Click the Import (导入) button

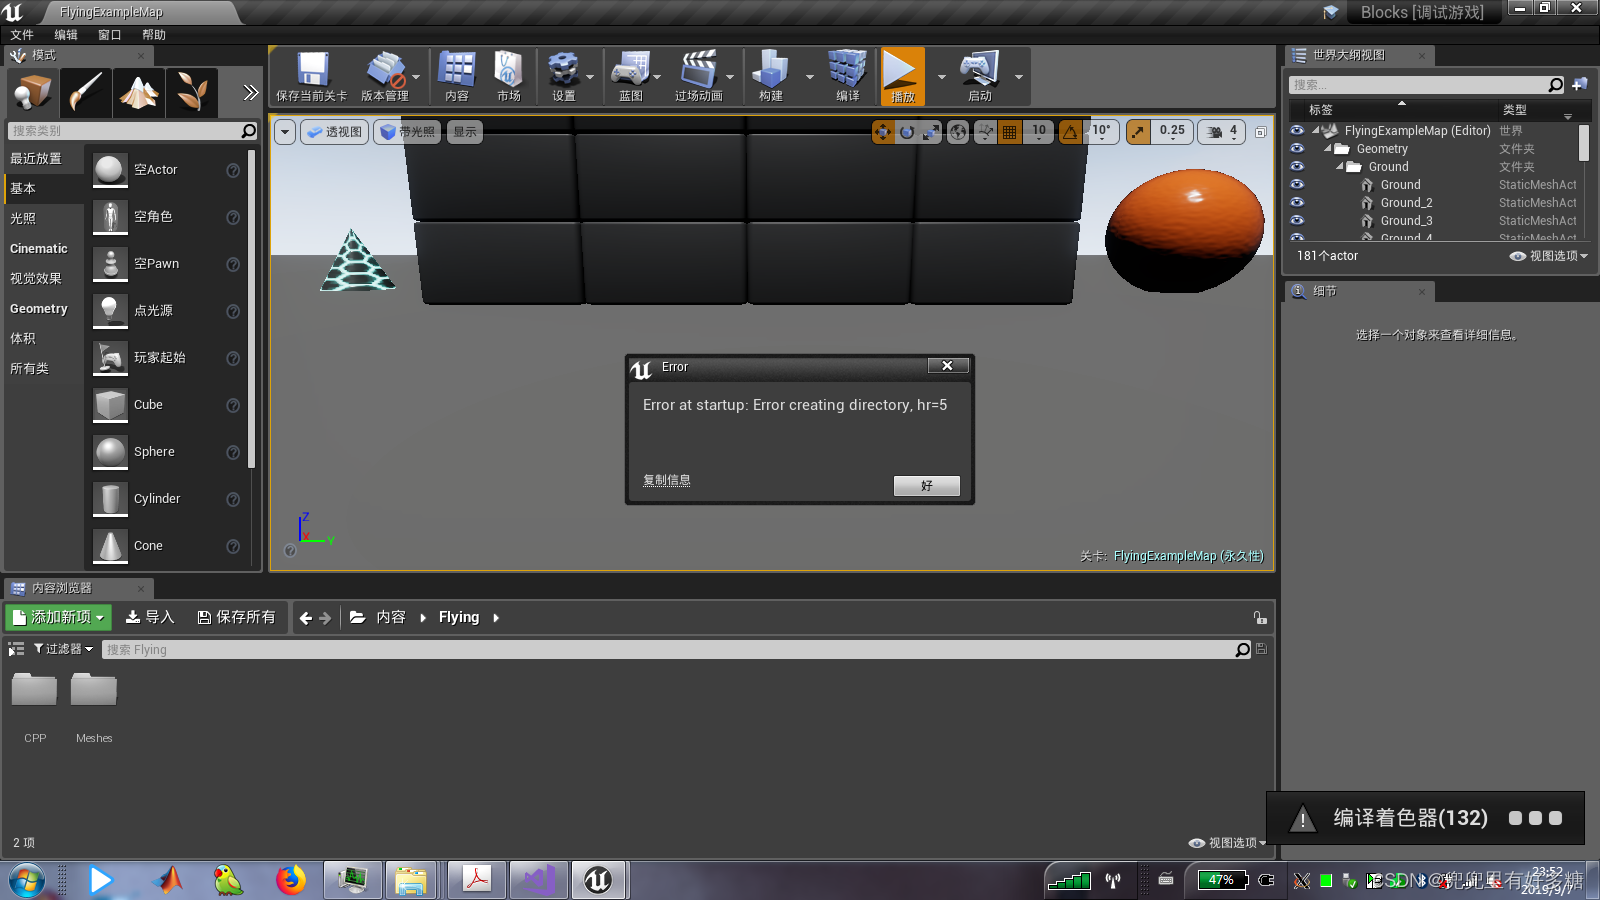150,617
